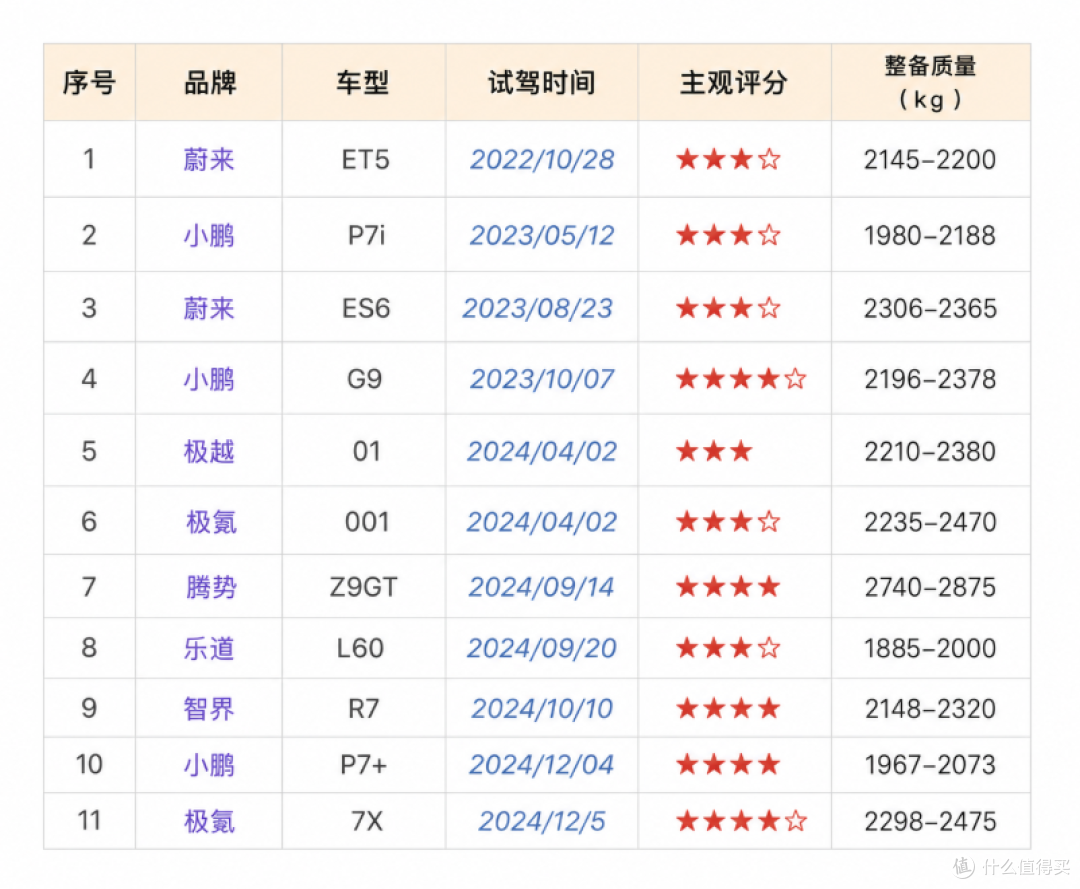Open the 小鹏 brand link in P7i row
Screen dimensions: 1080x889
pyautogui.click(x=209, y=236)
